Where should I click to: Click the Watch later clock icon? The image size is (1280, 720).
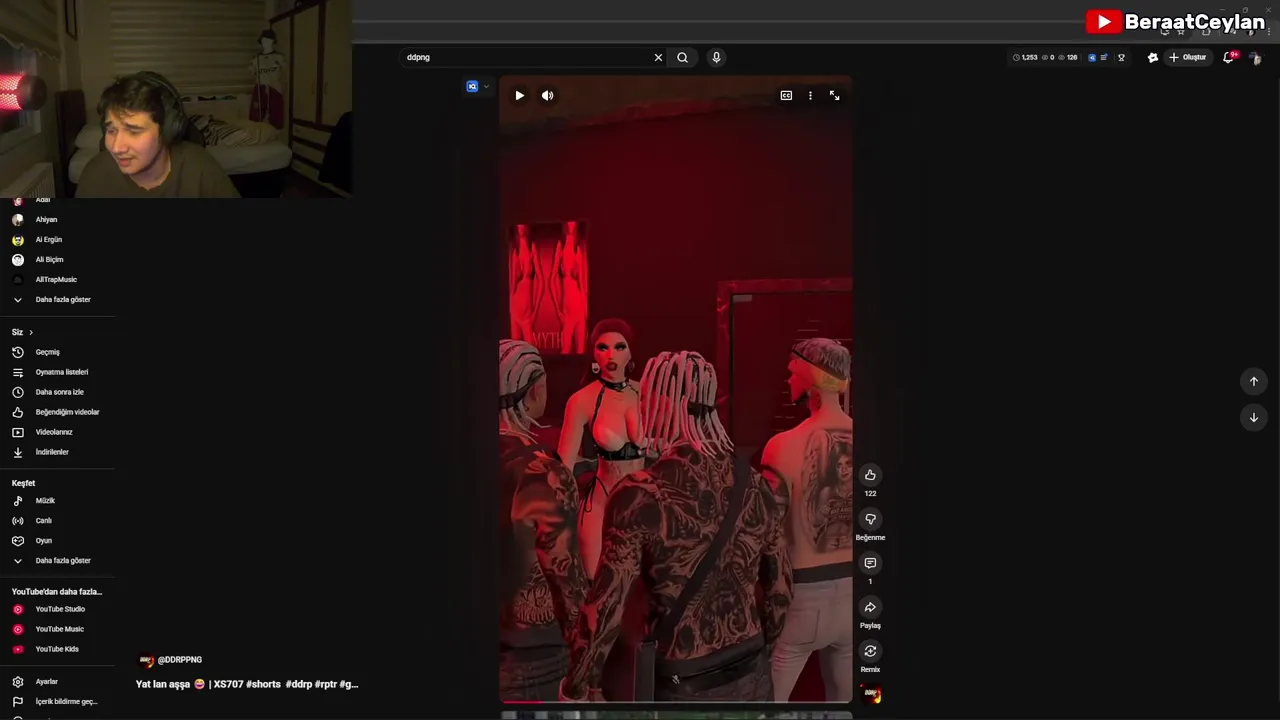click(x=17, y=392)
